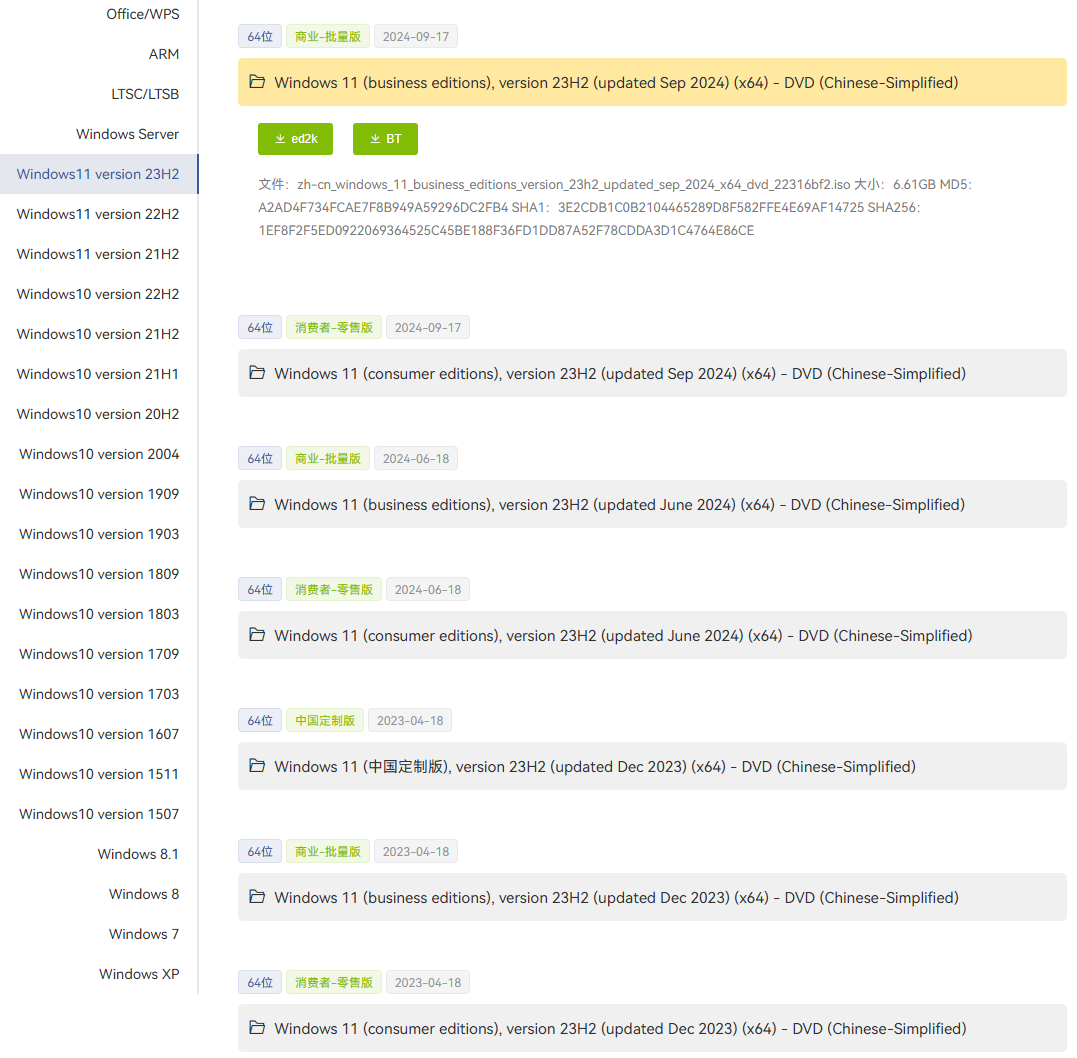Select Windows10 version 1909 in sidebar

click(98, 494)
